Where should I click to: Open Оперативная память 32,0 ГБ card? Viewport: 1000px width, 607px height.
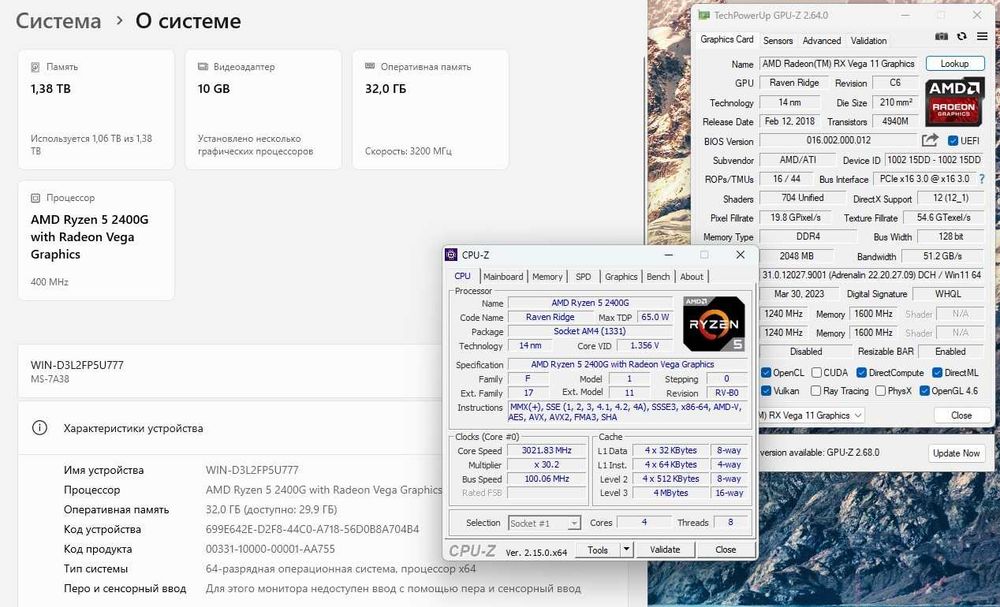click(430, 110)
